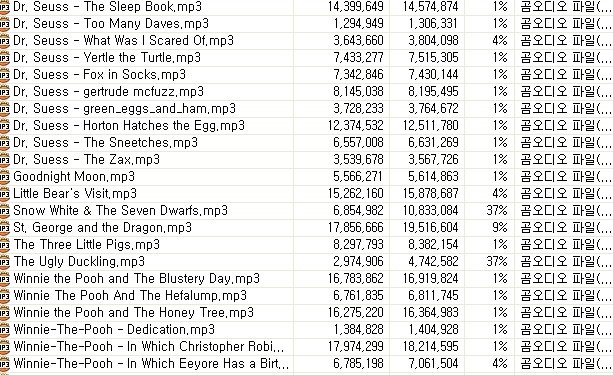Select Winnie the Pooh and The Blustery Day.mp3
This screenshot has height=375, width=613.
click(136, 278)
